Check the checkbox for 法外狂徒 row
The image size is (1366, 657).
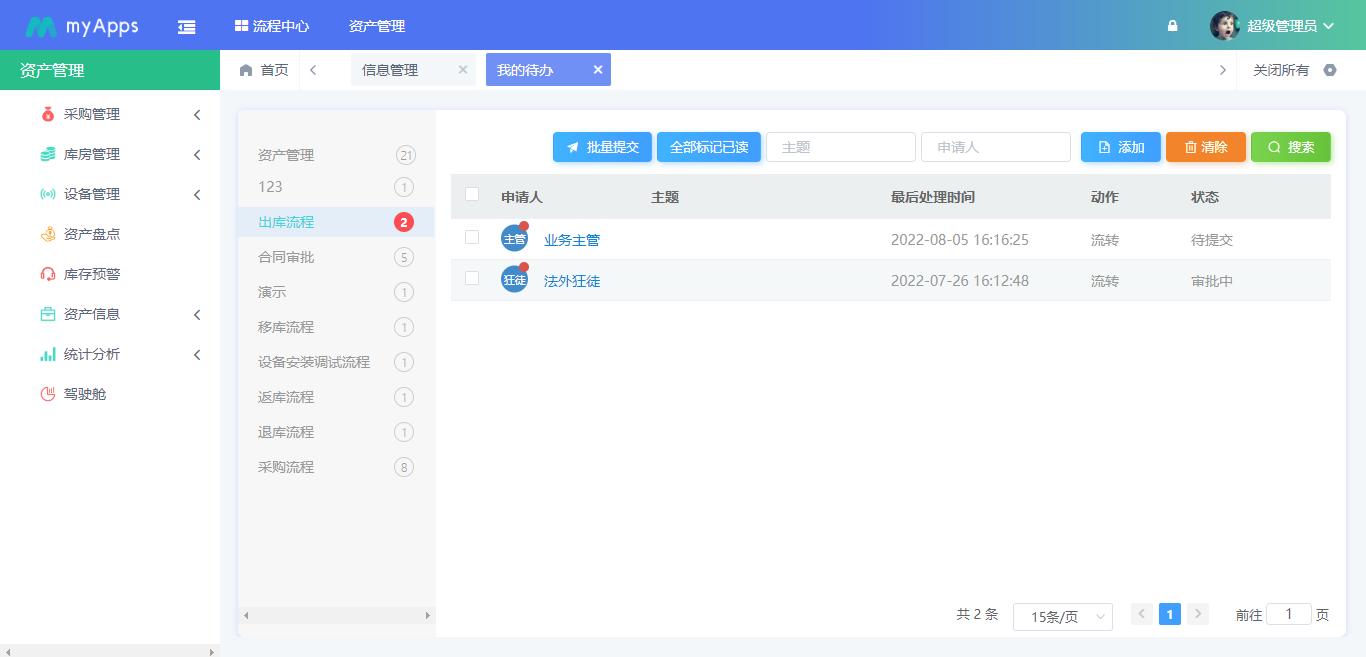point(472,280)
